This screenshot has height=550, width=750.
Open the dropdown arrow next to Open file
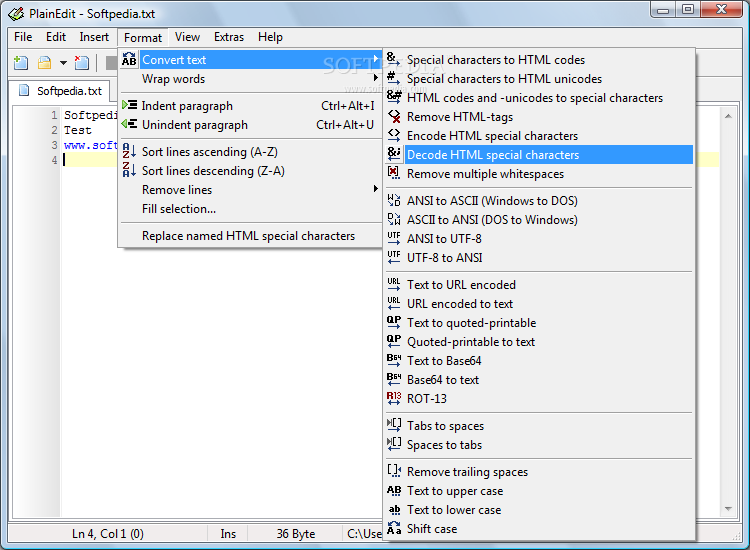63,63
